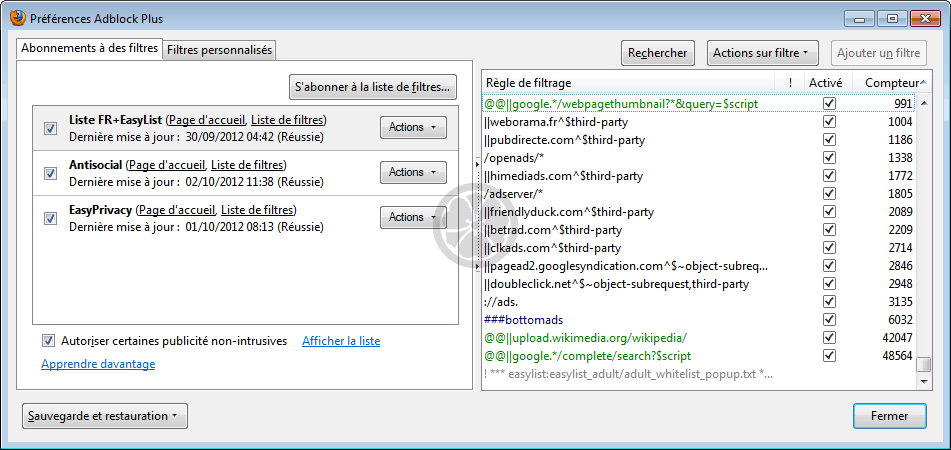
Task: Open Actions dropdown for EasyPrivacy
Action: pos(413,217)
